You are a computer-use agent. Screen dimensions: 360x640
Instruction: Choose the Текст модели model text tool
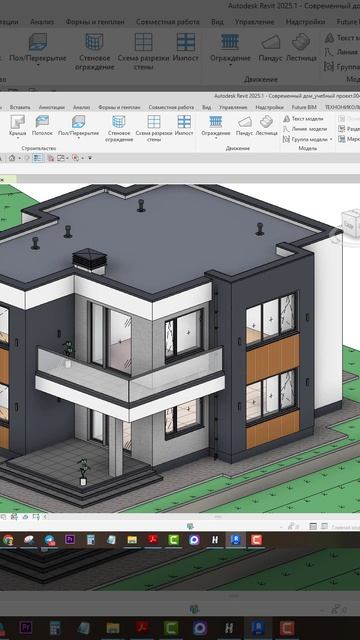click(303, 118)
